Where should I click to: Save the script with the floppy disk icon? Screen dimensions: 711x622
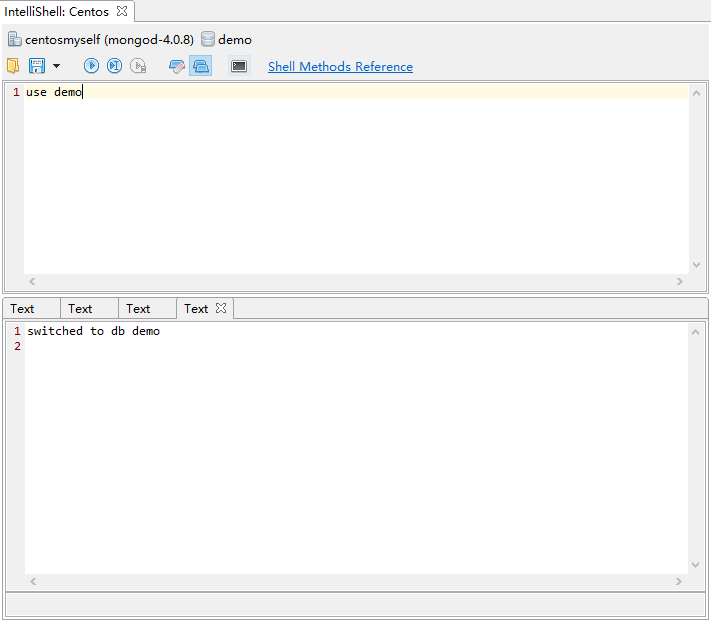point(37,66)
